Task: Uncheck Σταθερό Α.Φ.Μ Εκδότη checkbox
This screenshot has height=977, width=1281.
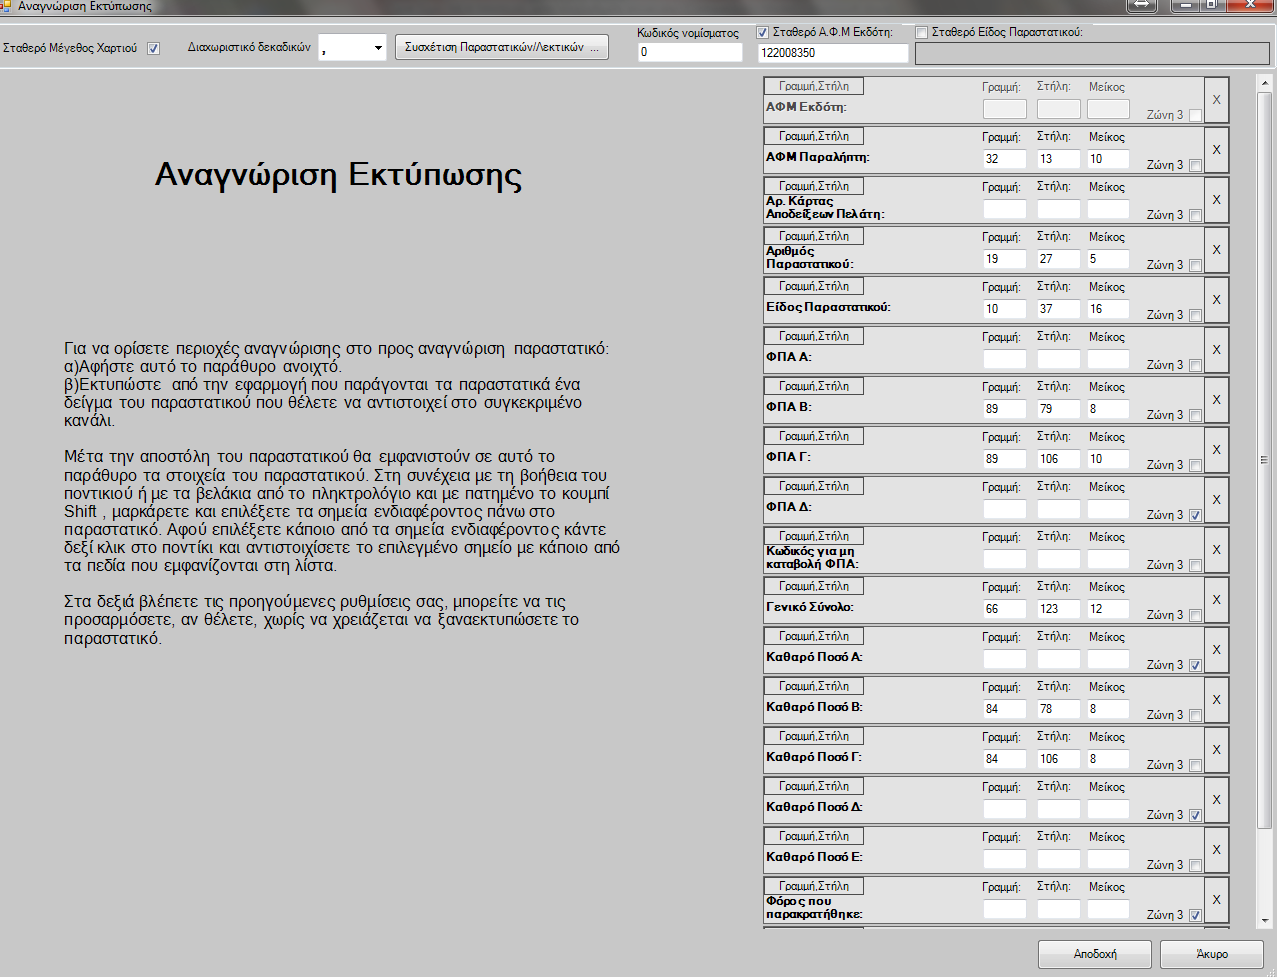Action: coord(763,32)
